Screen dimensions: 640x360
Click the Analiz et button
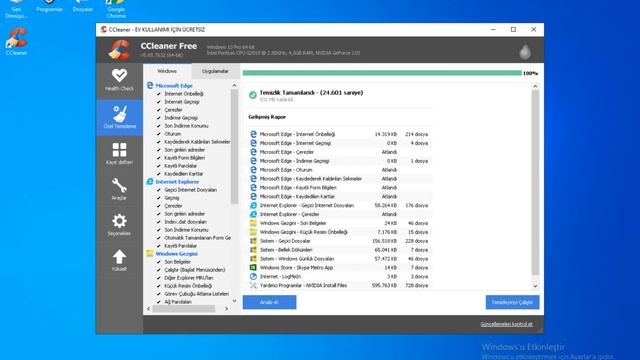[x=269, y=302]
